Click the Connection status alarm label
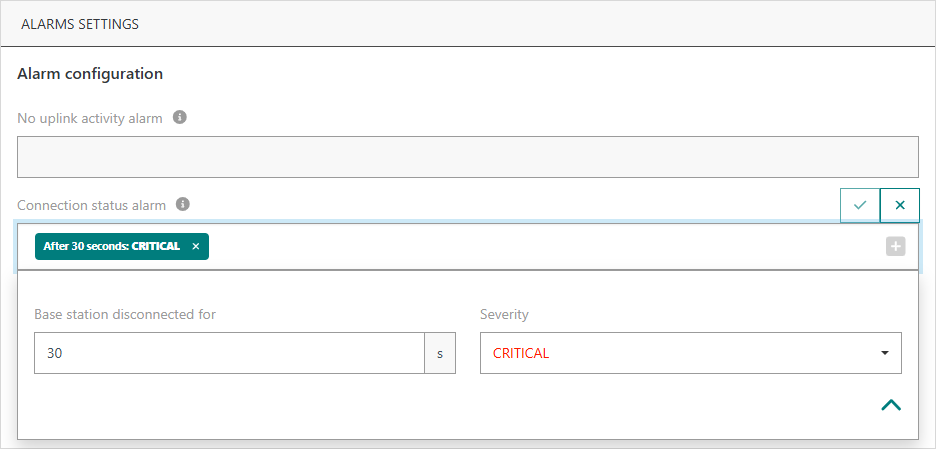Viewport: 936px width, 449px height. [x=91, y=205]
